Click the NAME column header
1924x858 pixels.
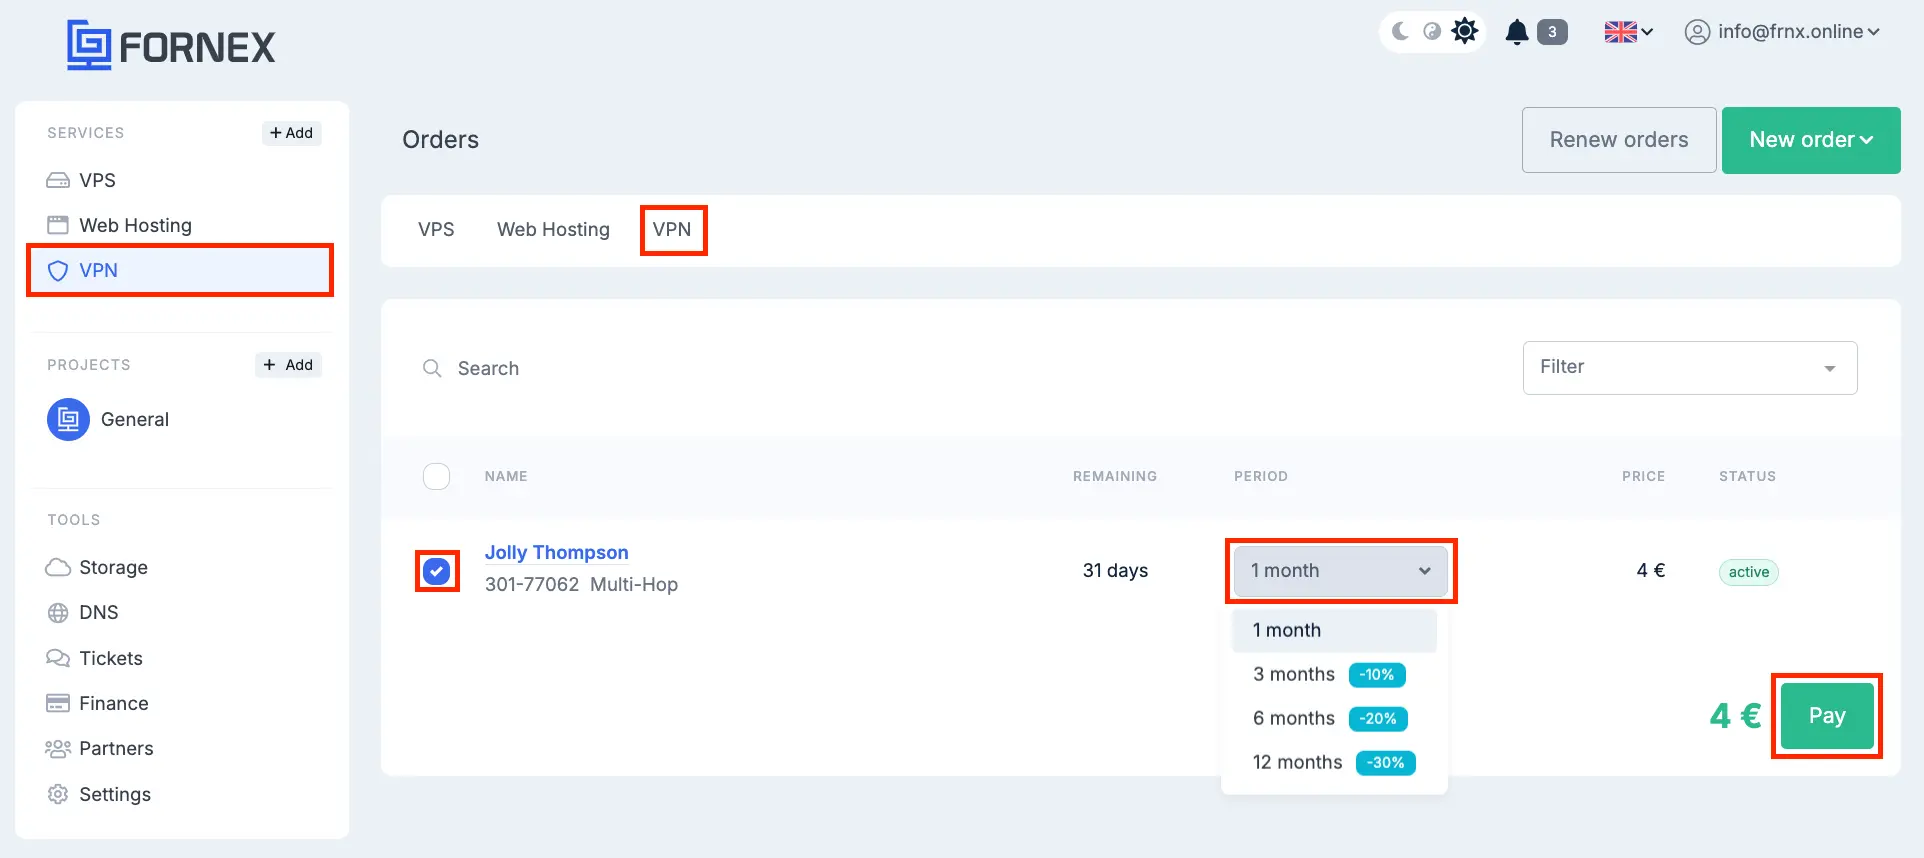506,476
